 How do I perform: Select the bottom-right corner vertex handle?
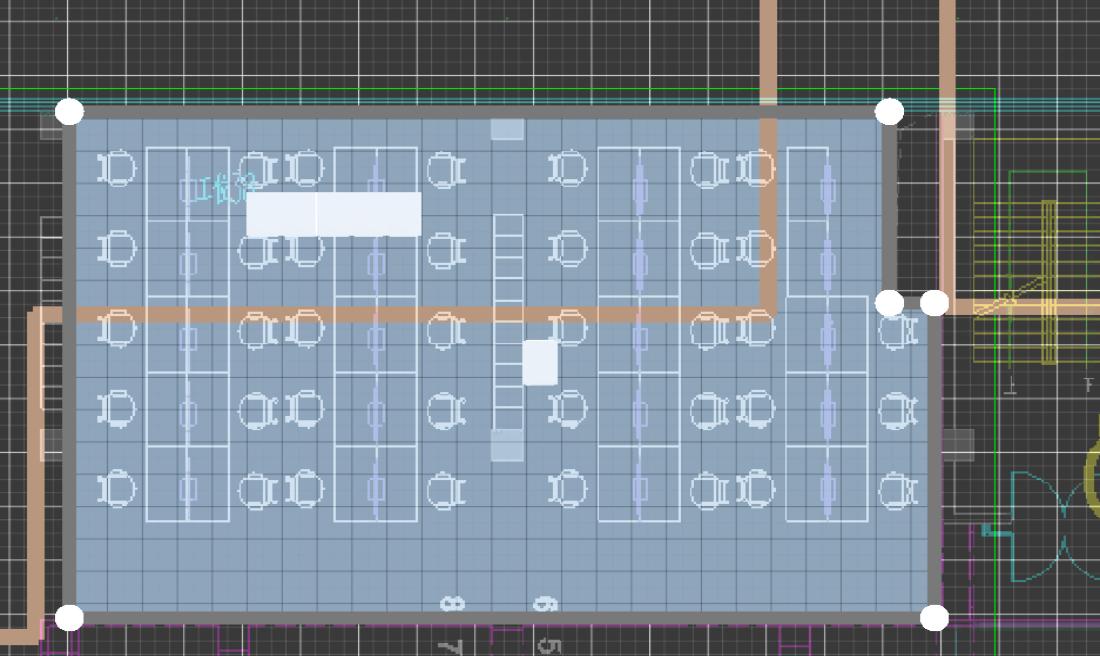[933, 618]
